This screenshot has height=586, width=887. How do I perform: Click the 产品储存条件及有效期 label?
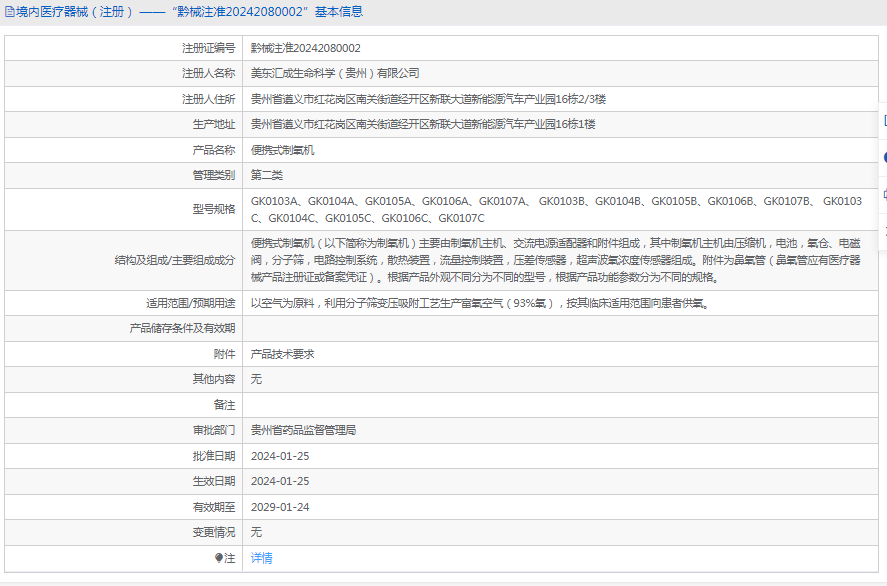182,328
